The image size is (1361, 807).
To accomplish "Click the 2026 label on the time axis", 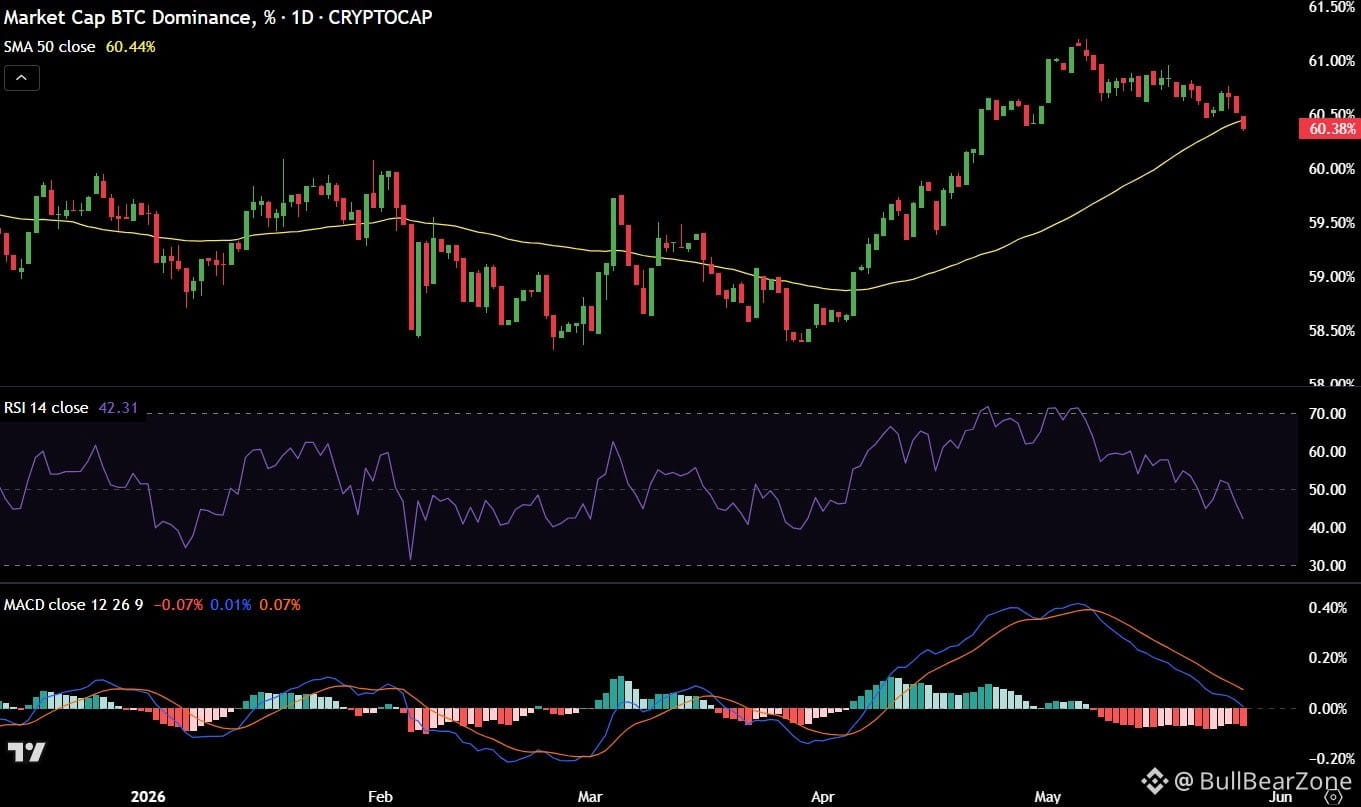I will pos(148,797).
